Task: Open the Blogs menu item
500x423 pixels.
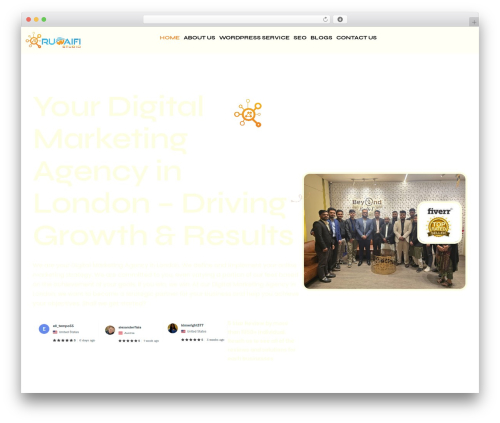Action: [x=321, y=38]
